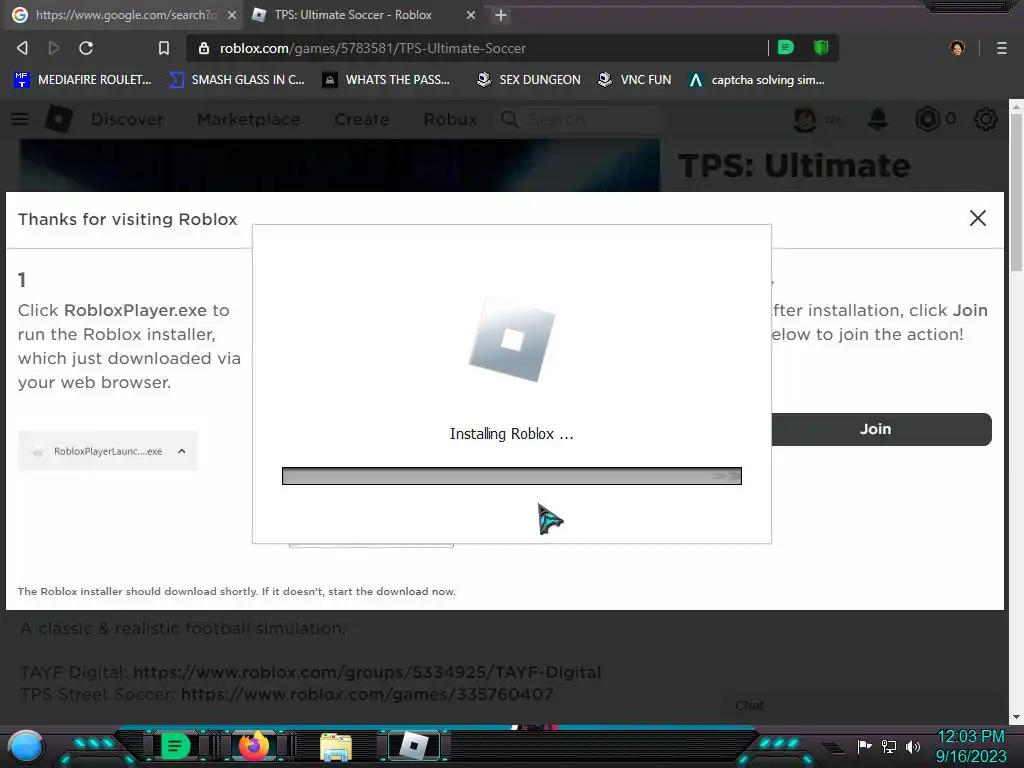Open a new browser tab
This screenshot has width=1024, height=768.
501,15
